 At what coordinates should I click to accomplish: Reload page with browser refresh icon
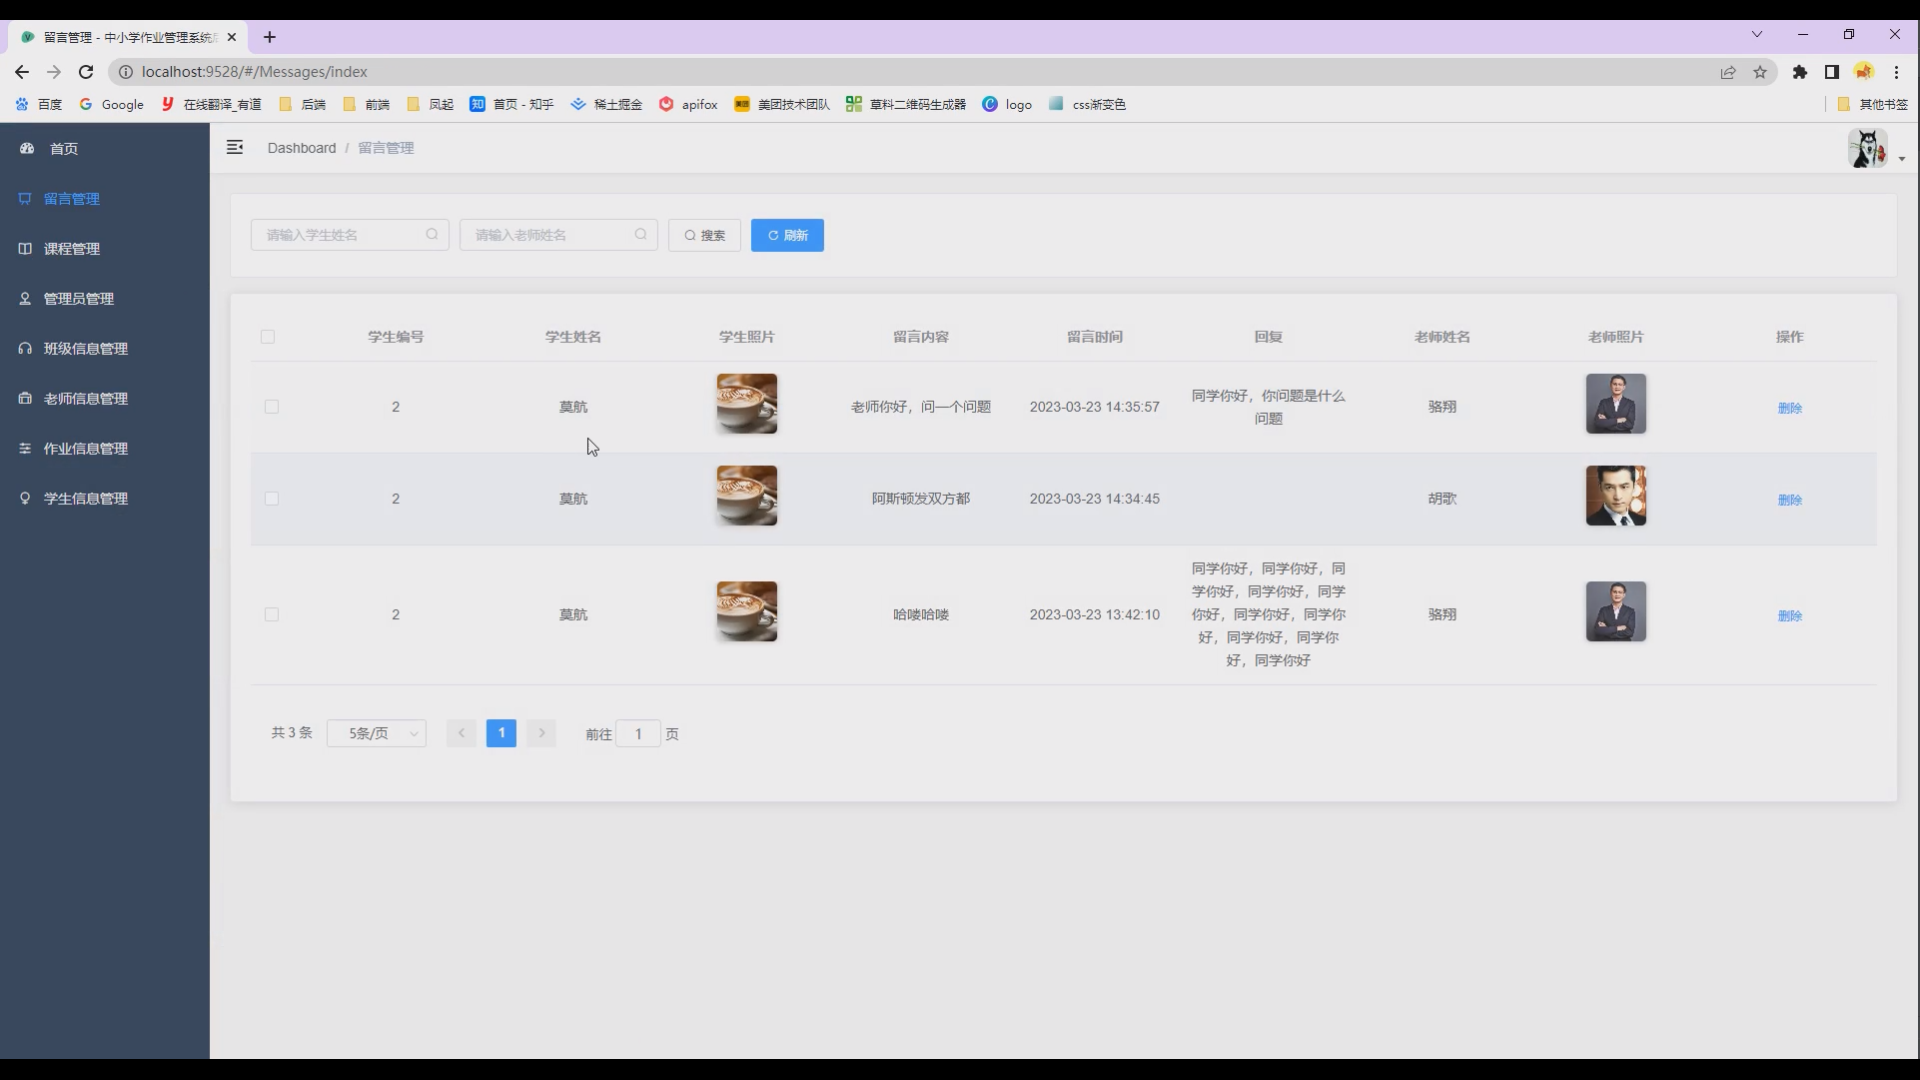pos(86,72)
